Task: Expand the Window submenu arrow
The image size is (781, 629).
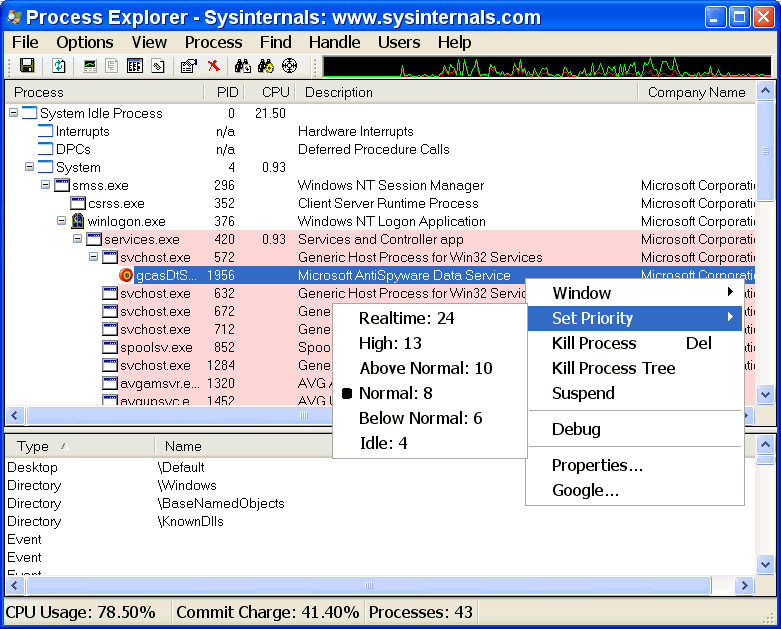Action: 730,292
